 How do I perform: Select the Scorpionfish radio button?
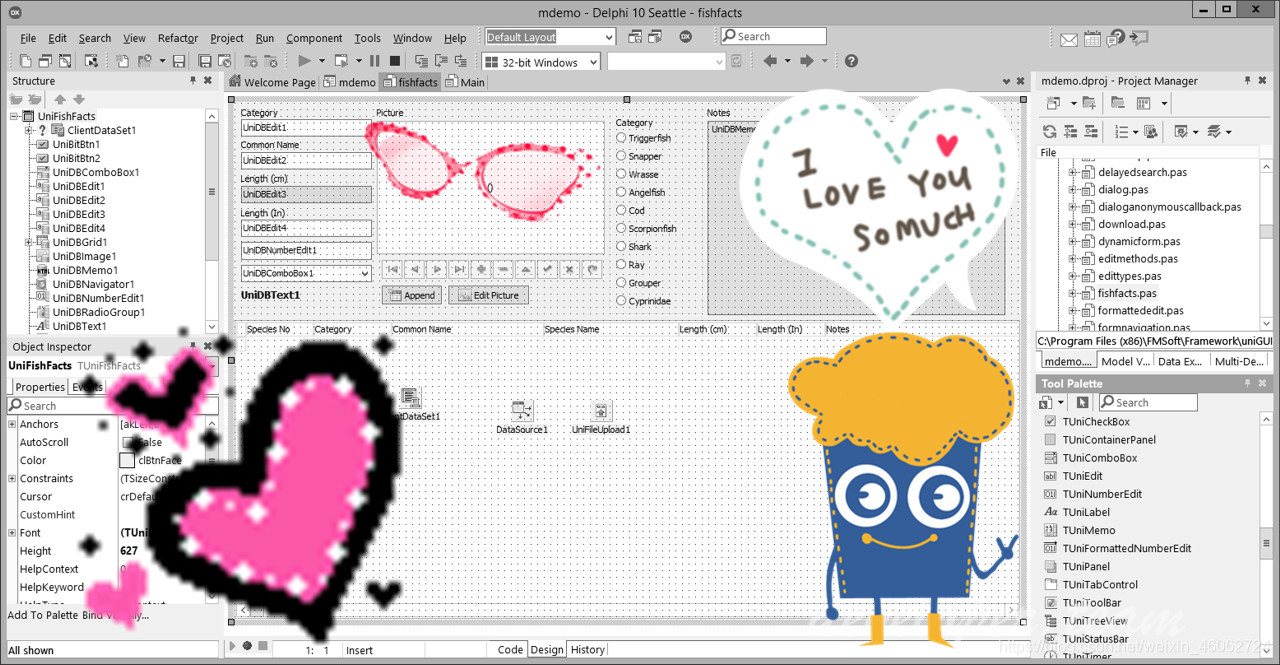621,228
